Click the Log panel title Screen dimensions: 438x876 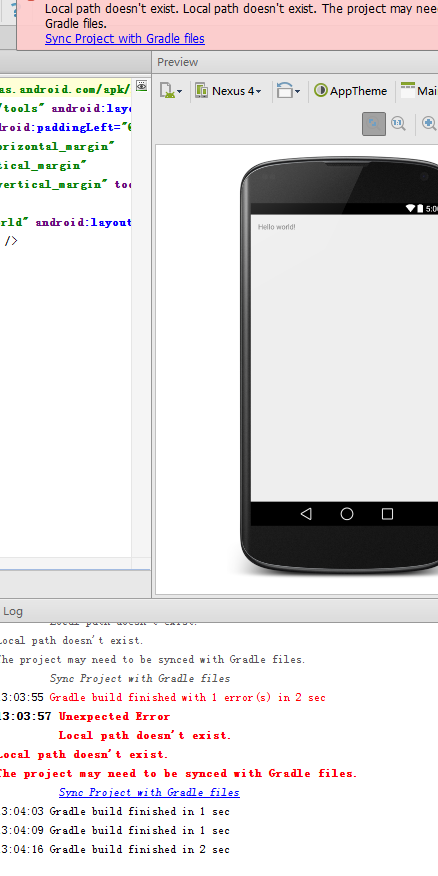point(13,611)
